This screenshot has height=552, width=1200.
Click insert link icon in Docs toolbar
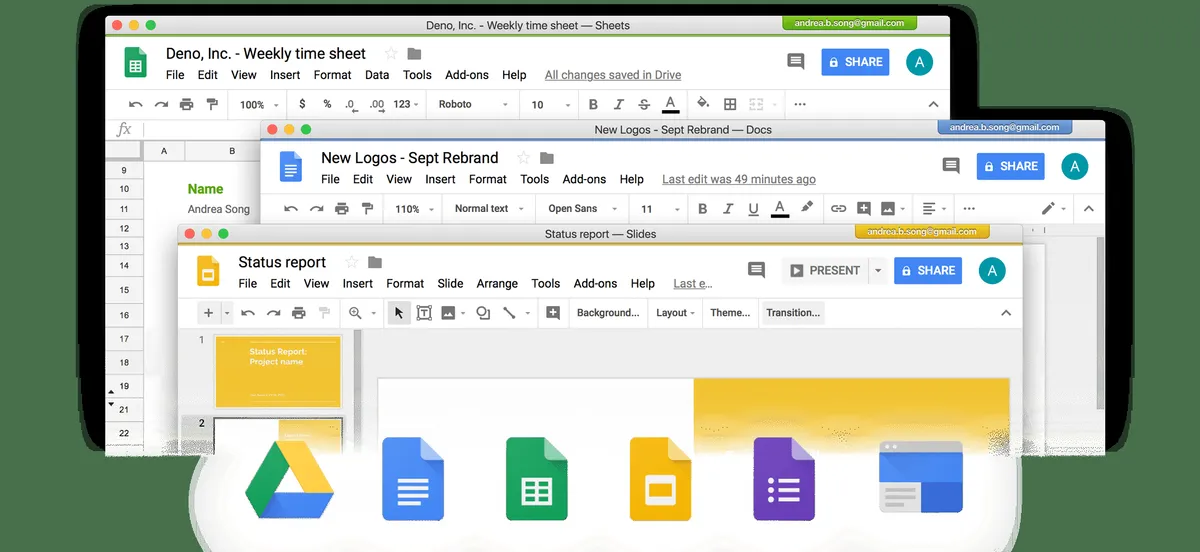pyautogui.click(x=838, y=209)
